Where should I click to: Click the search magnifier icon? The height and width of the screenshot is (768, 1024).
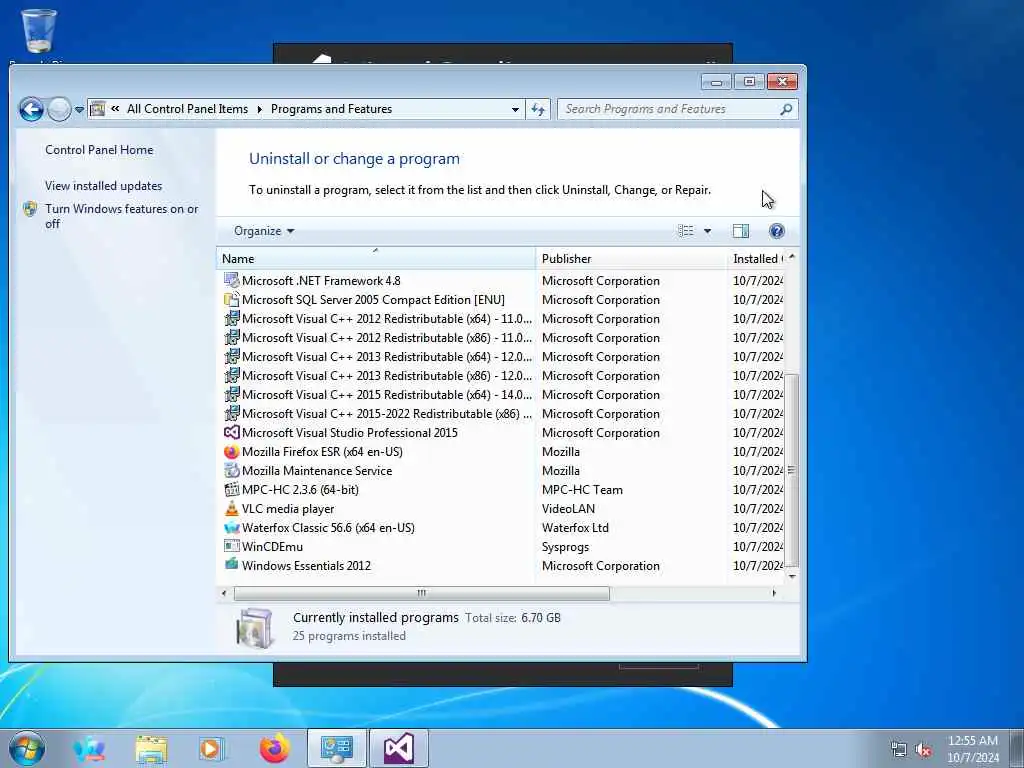786,109
